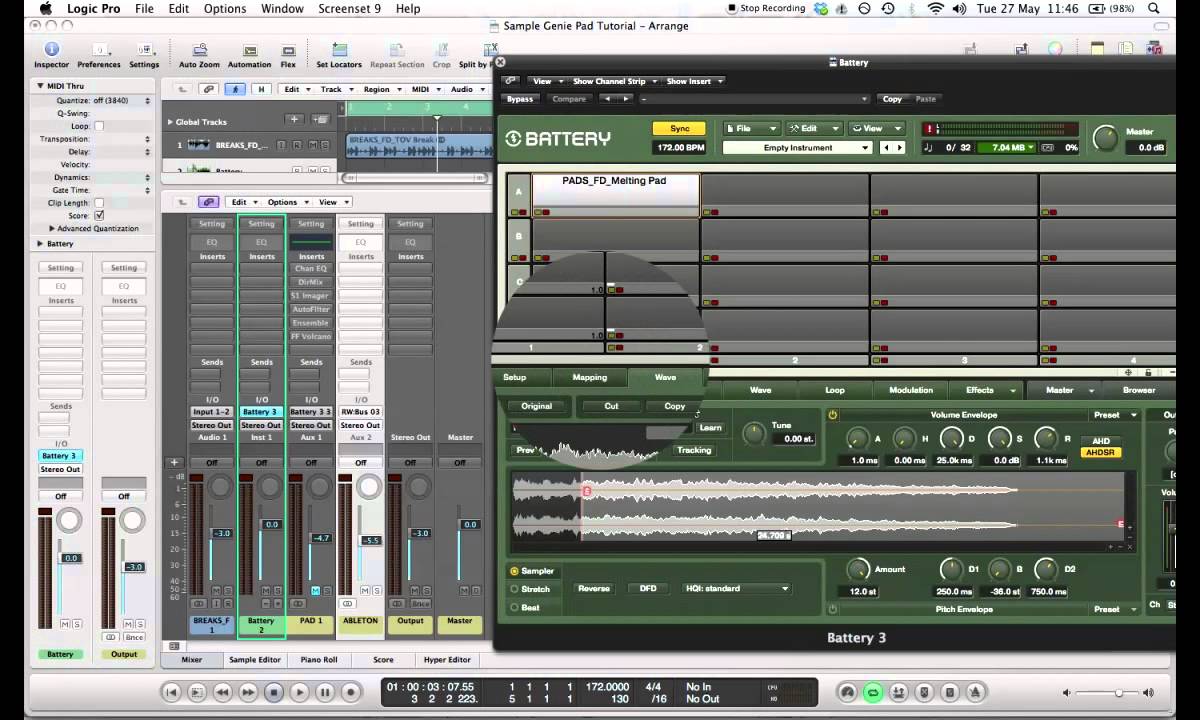Click the Compare button in plugin header
Viewport: 1200px width, 720px height.
pyautogui.click(x=569, y=99)
